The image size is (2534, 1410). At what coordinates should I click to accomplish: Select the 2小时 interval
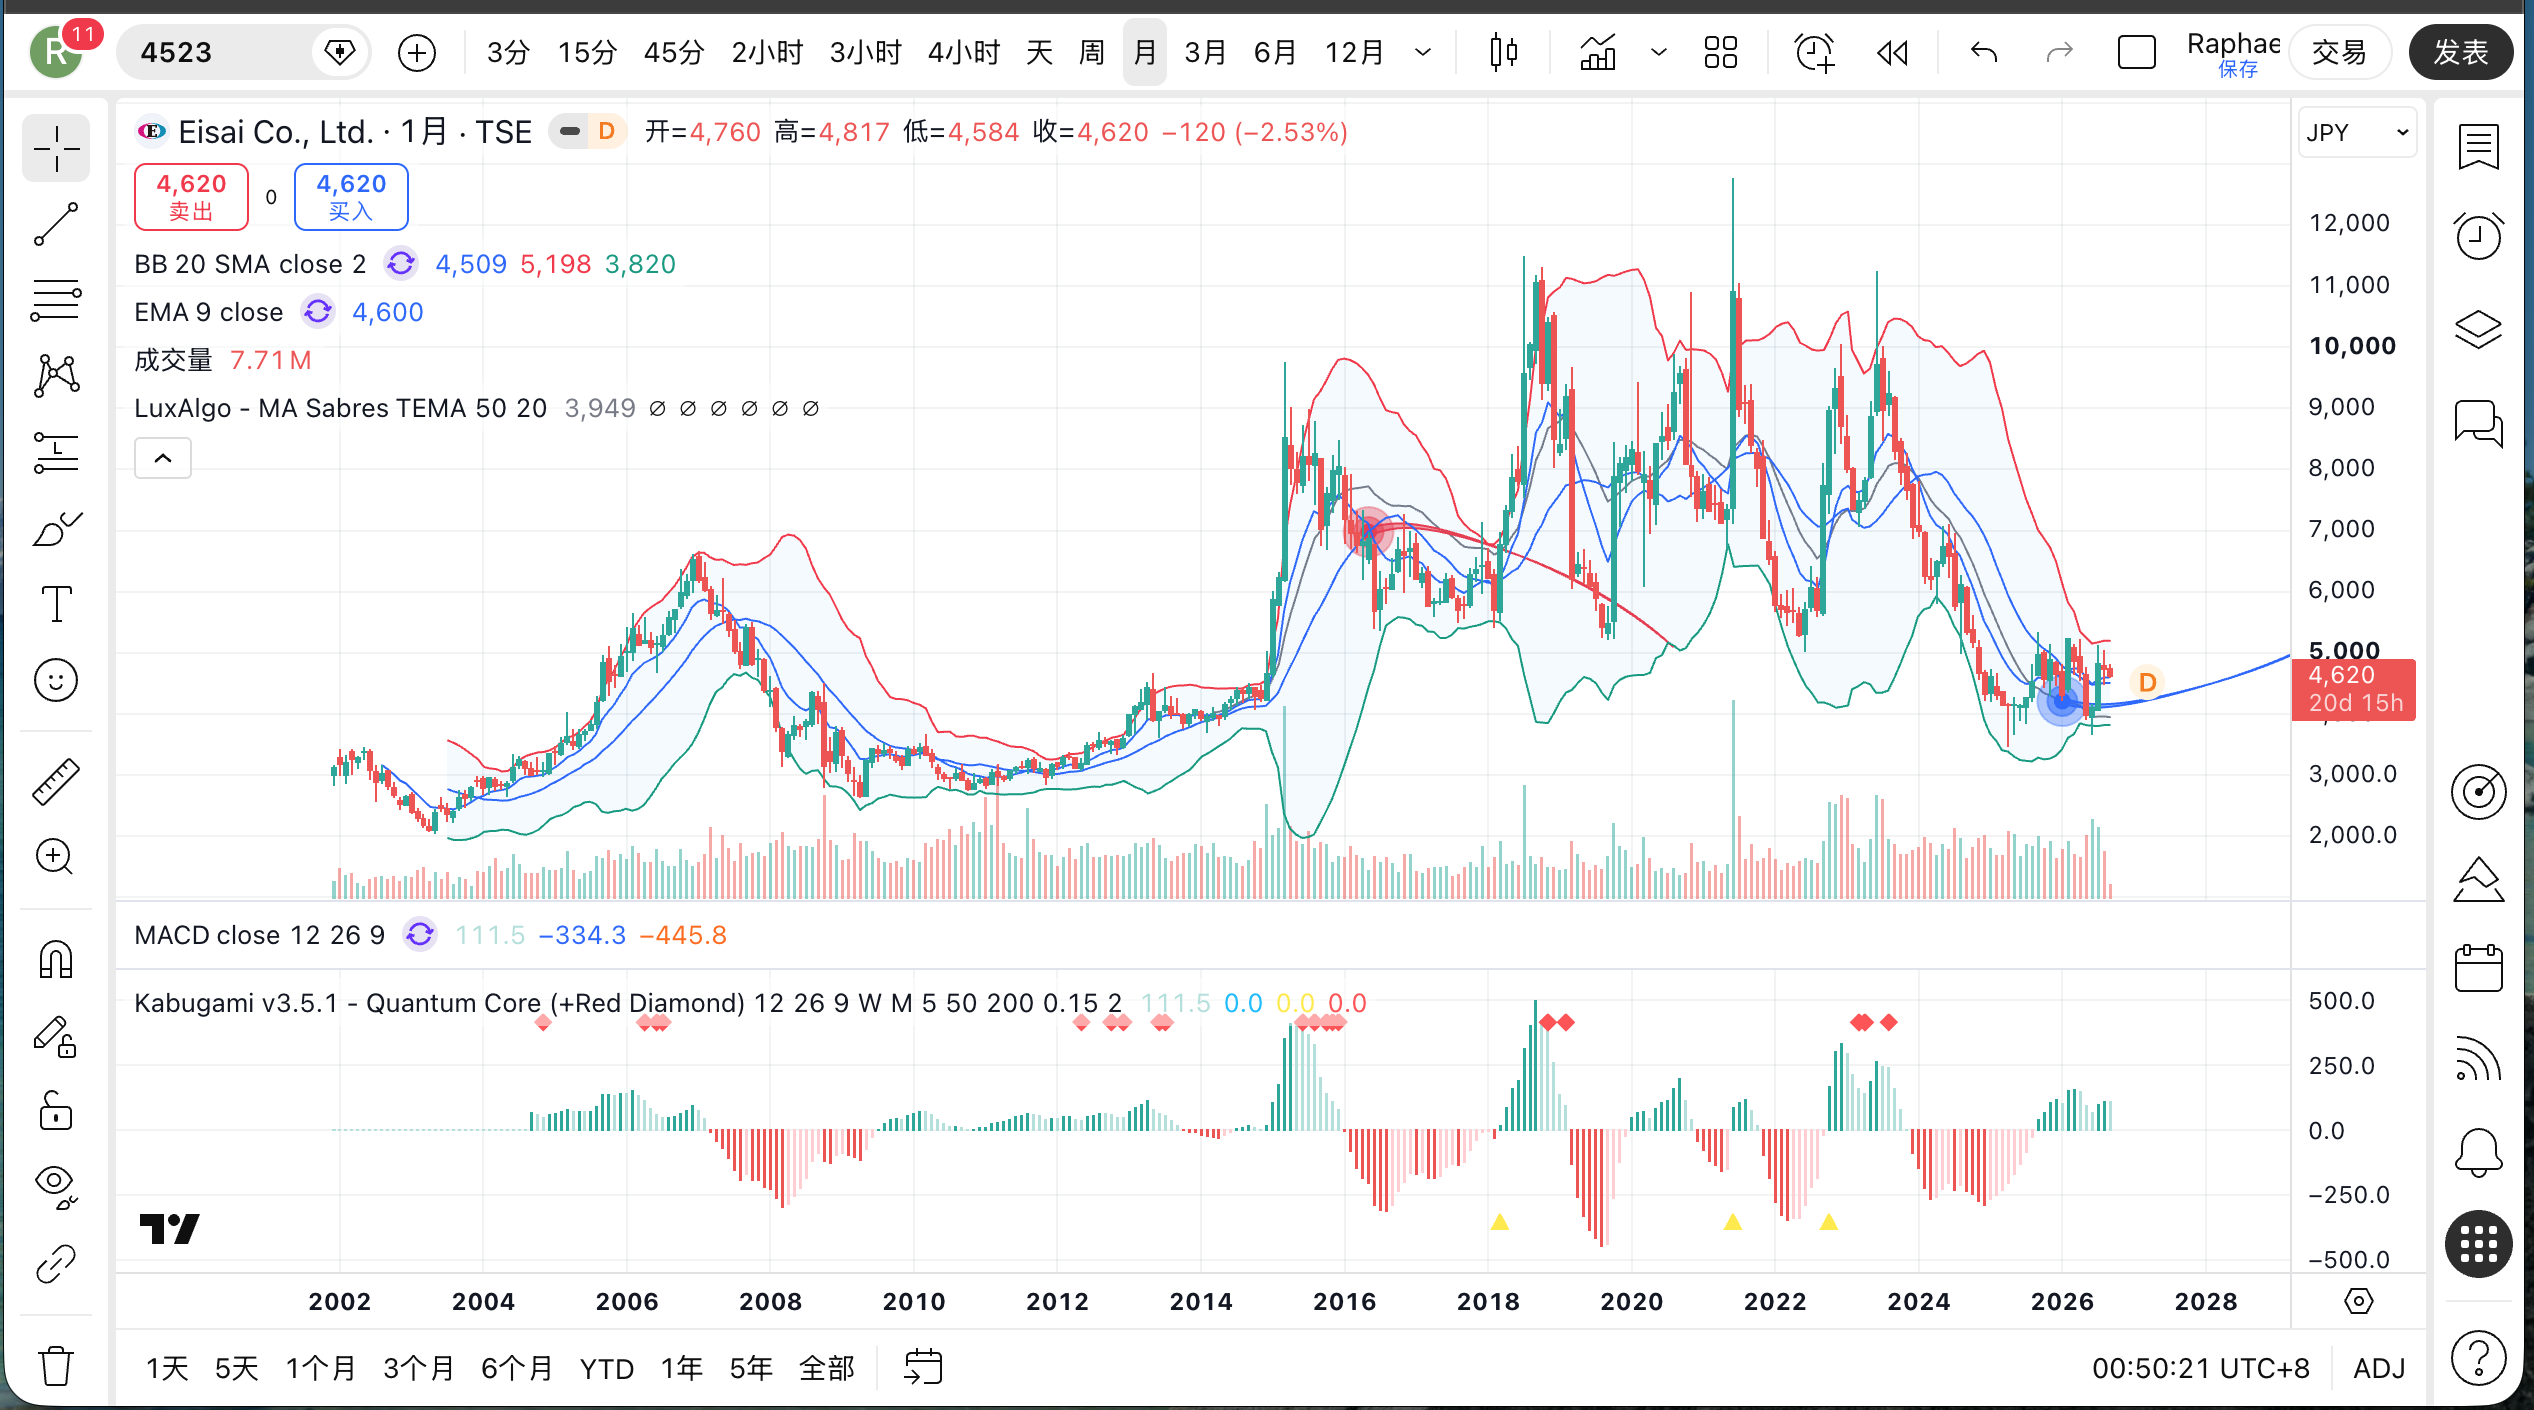pyautogui.click(x=767, y=52)
